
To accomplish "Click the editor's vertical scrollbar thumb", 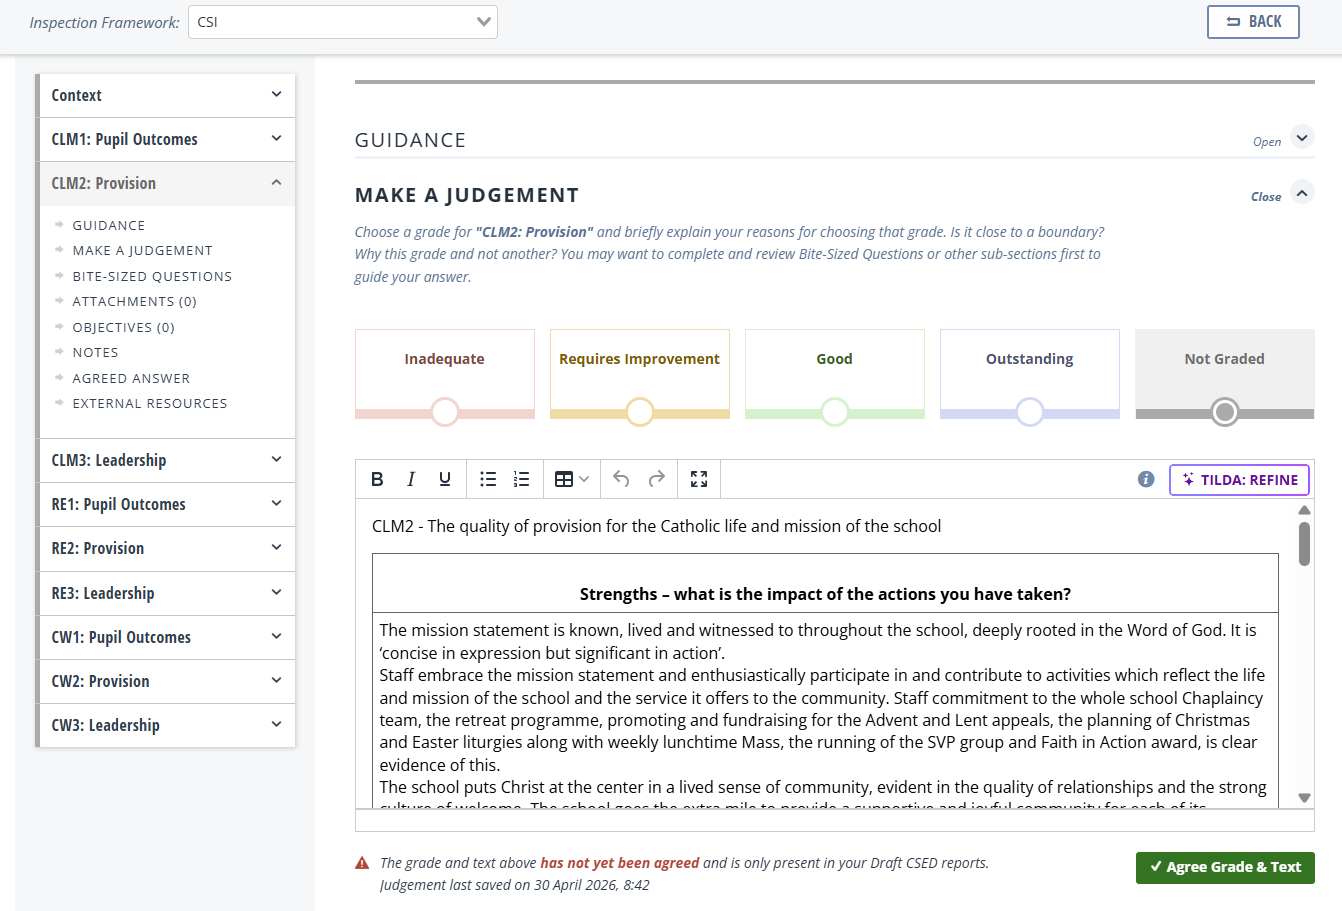I will tap(1304, 544).
